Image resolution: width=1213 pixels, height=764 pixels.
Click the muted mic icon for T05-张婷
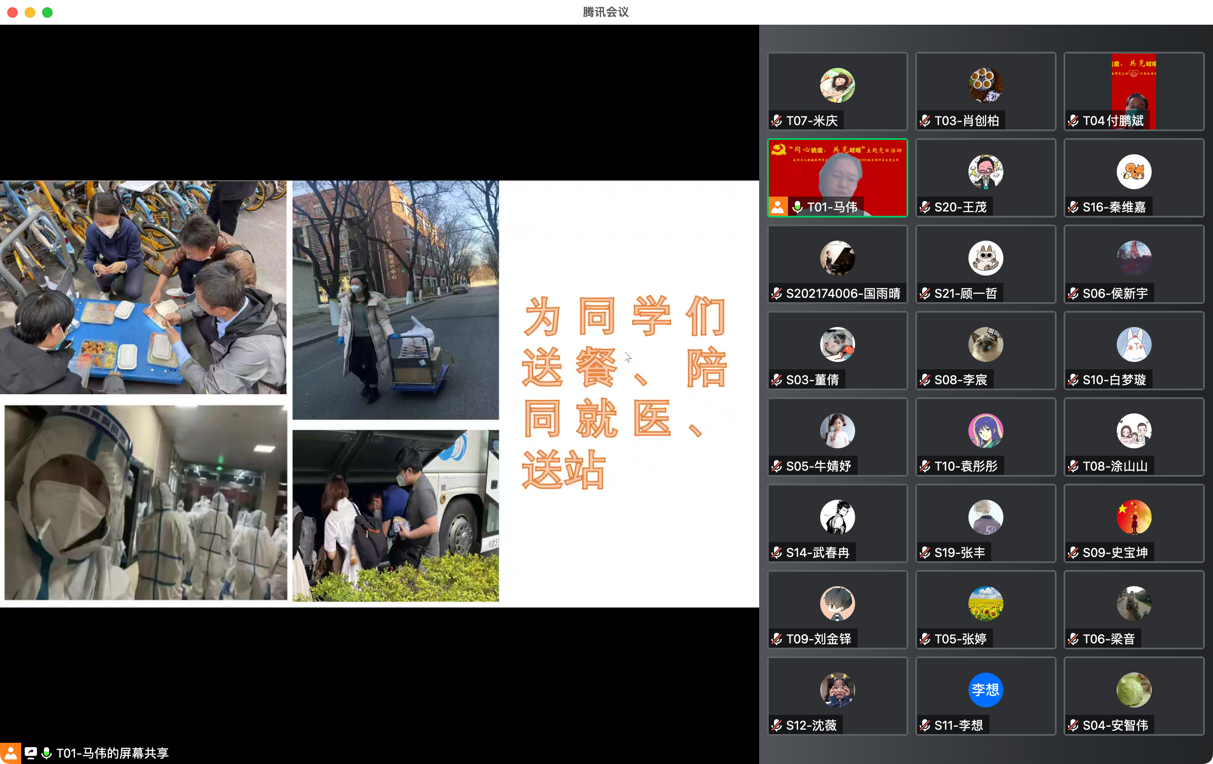tap(925, 639)
